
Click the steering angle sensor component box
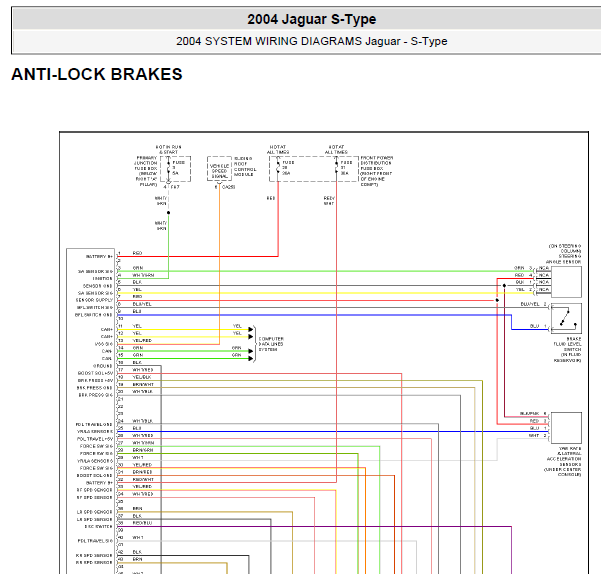coord(566,282)
